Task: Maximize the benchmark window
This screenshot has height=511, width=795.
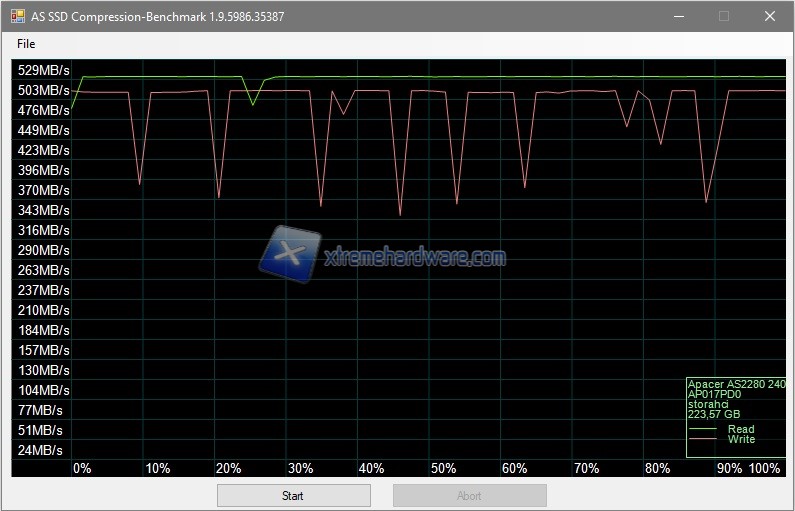Action: pos(724,16)
